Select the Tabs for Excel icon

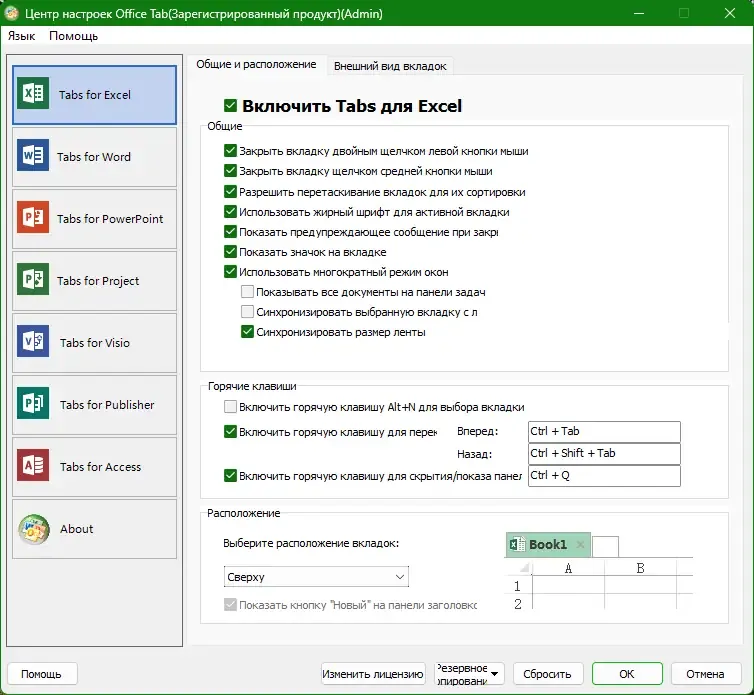33,93
